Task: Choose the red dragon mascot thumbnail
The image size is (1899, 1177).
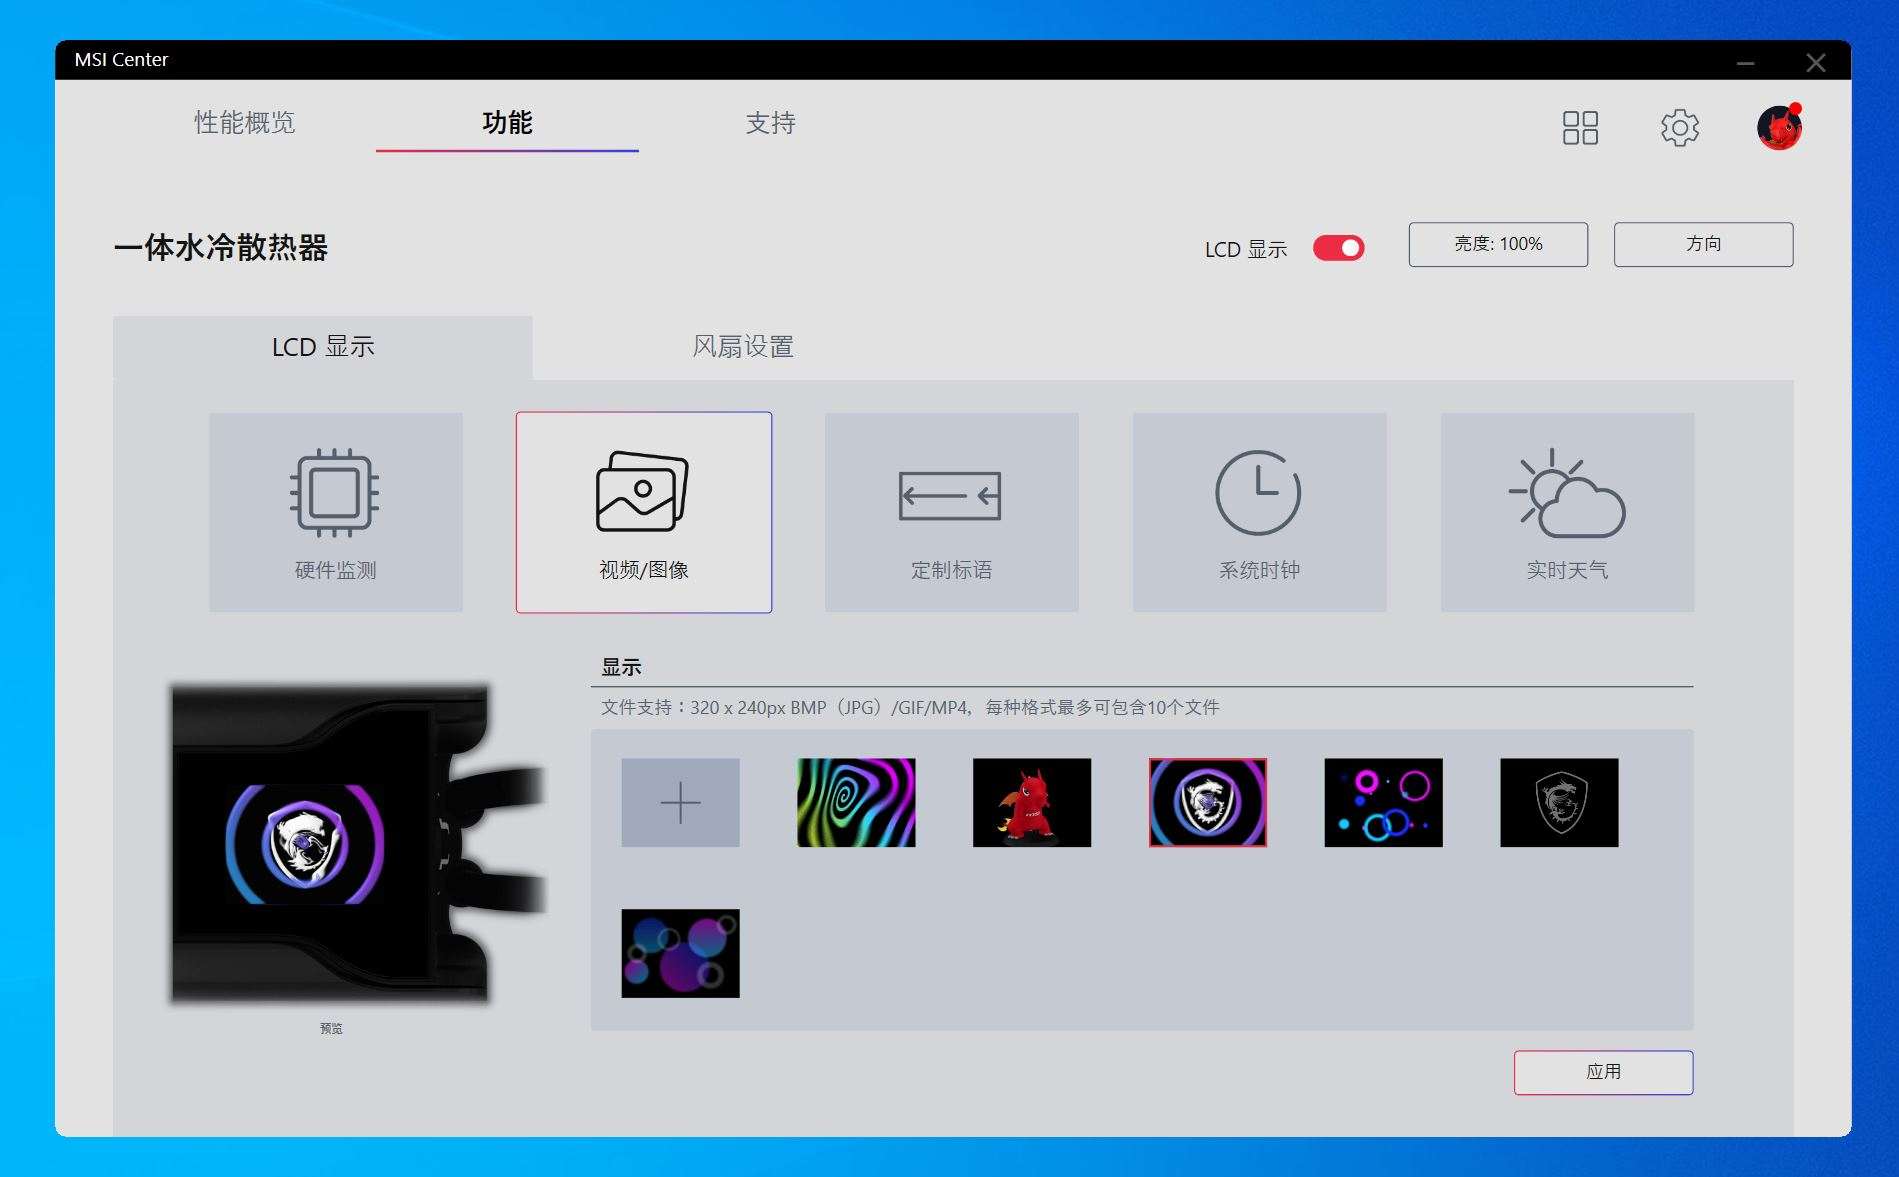Action: coord(1032,802)
